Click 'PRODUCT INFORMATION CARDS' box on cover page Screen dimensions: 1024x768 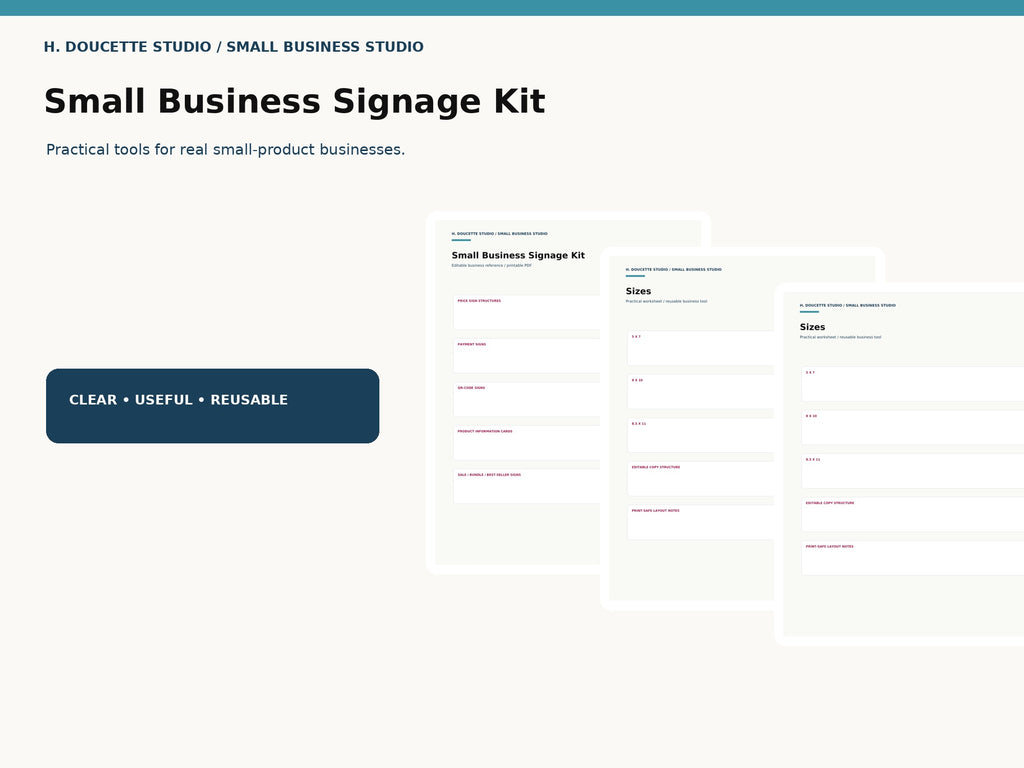click(x=526, y=443)
